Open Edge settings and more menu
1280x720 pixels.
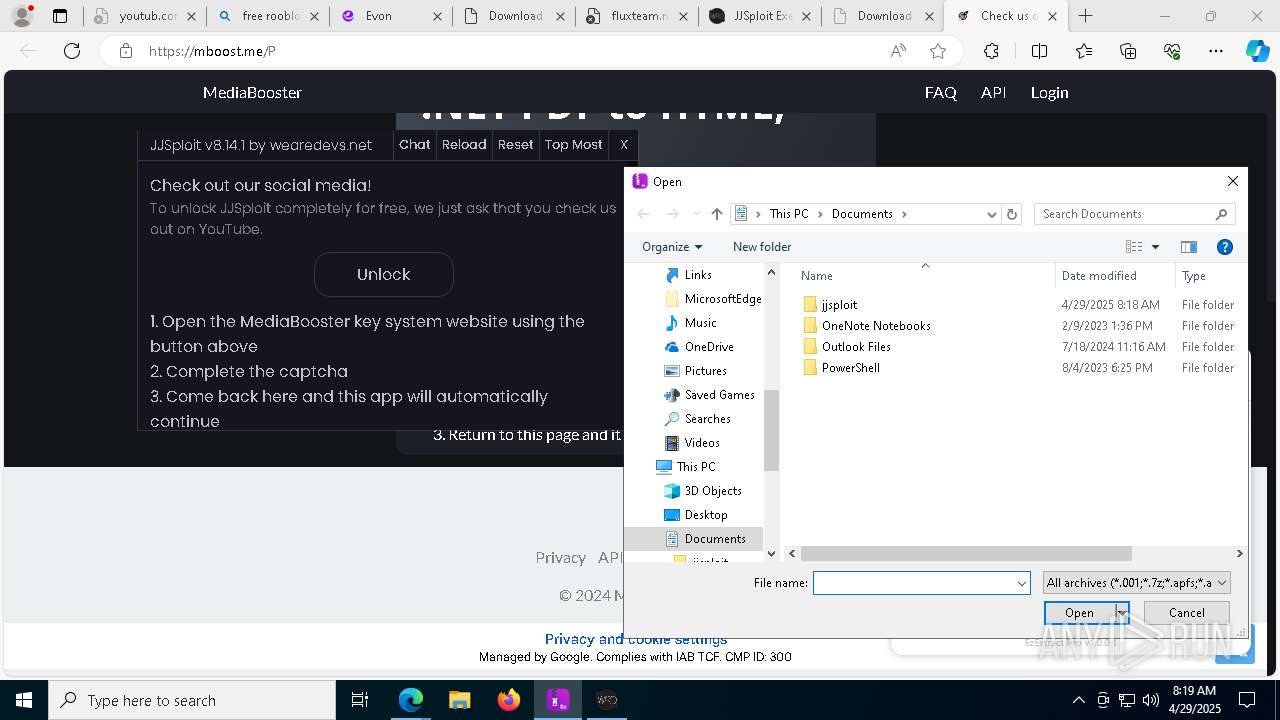click(x=1216, y=51)
